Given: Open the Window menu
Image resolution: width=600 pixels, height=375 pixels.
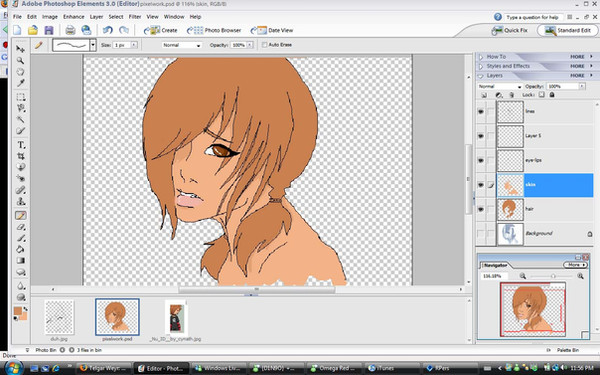Looking at the screenshot, I should coord(174,17).
